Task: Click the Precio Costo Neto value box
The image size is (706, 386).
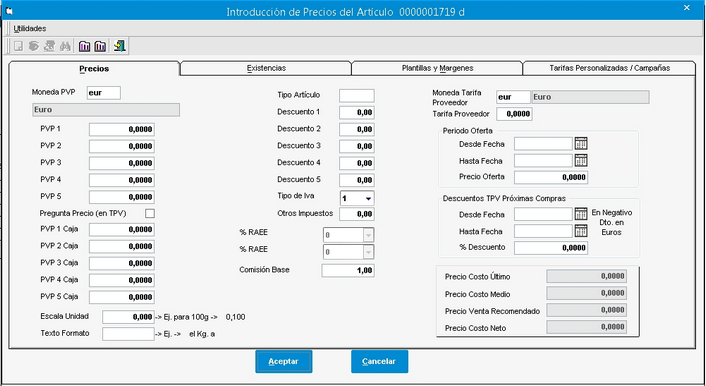Action: (587, 327)
